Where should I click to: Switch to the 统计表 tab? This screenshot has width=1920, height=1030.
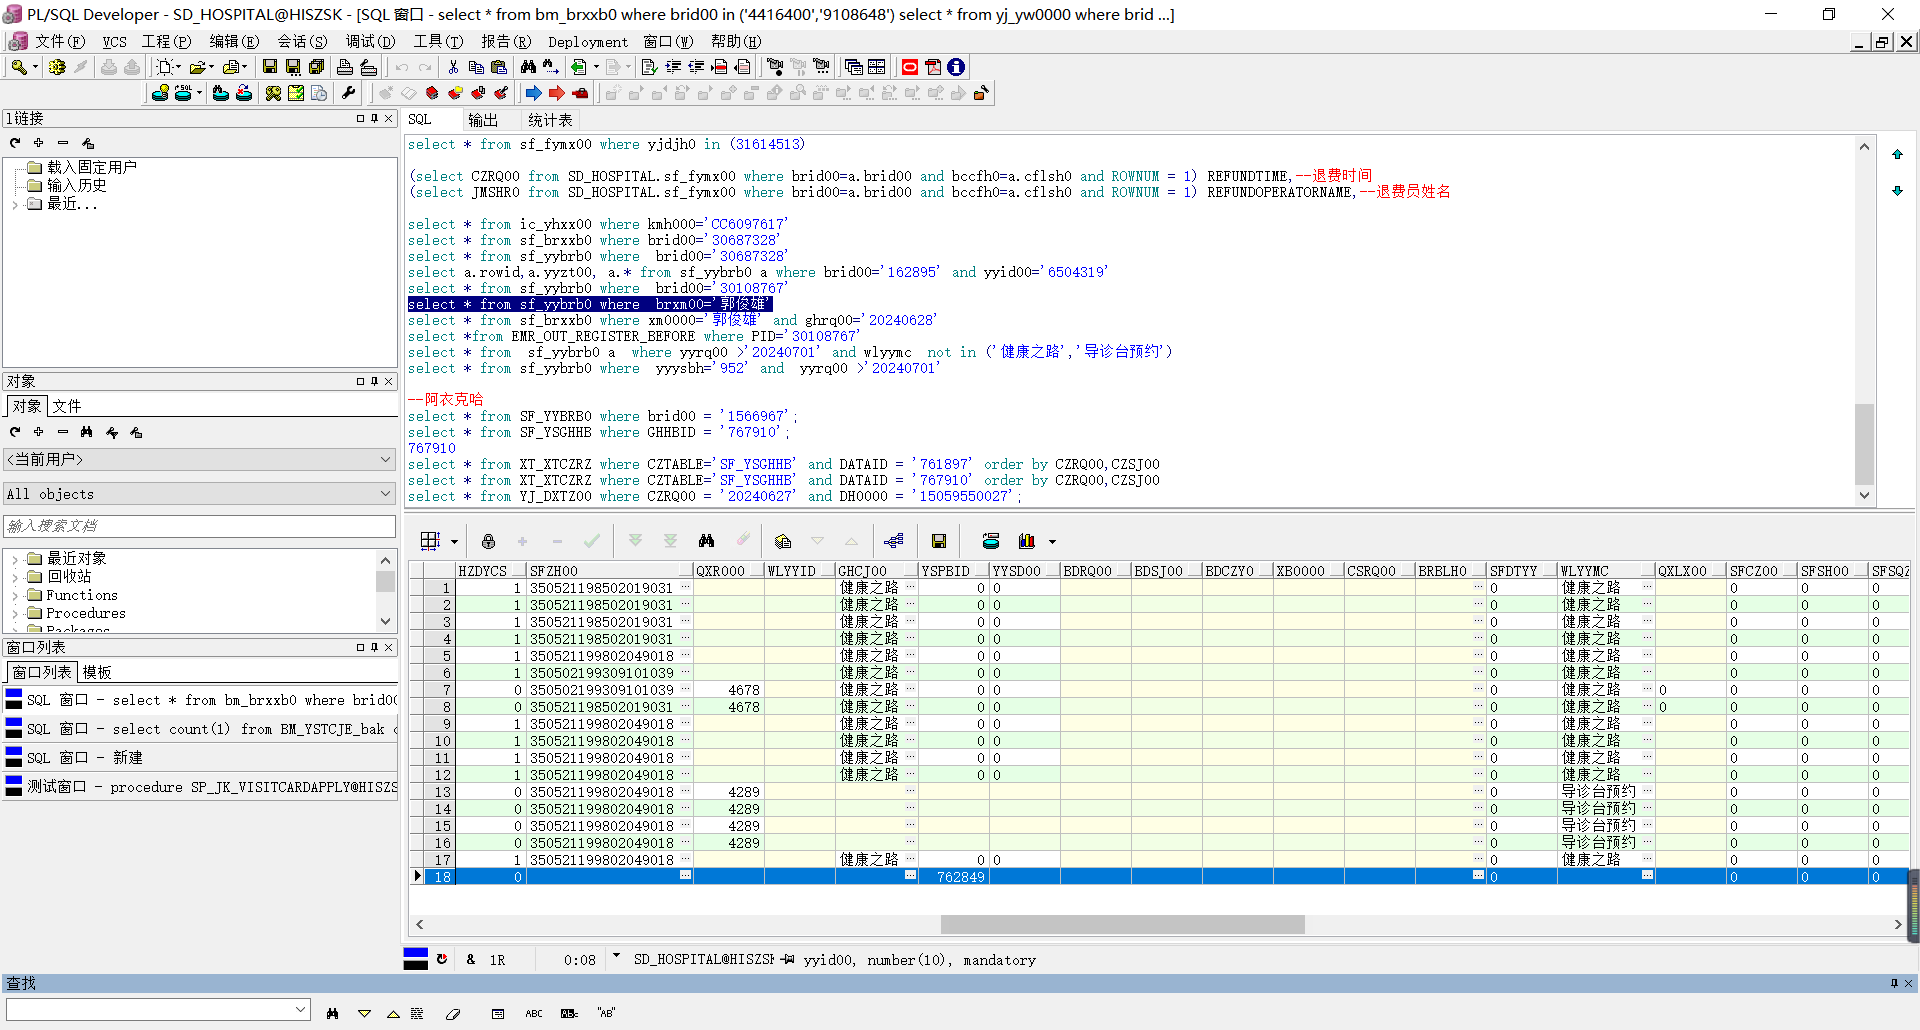point(550,120)
